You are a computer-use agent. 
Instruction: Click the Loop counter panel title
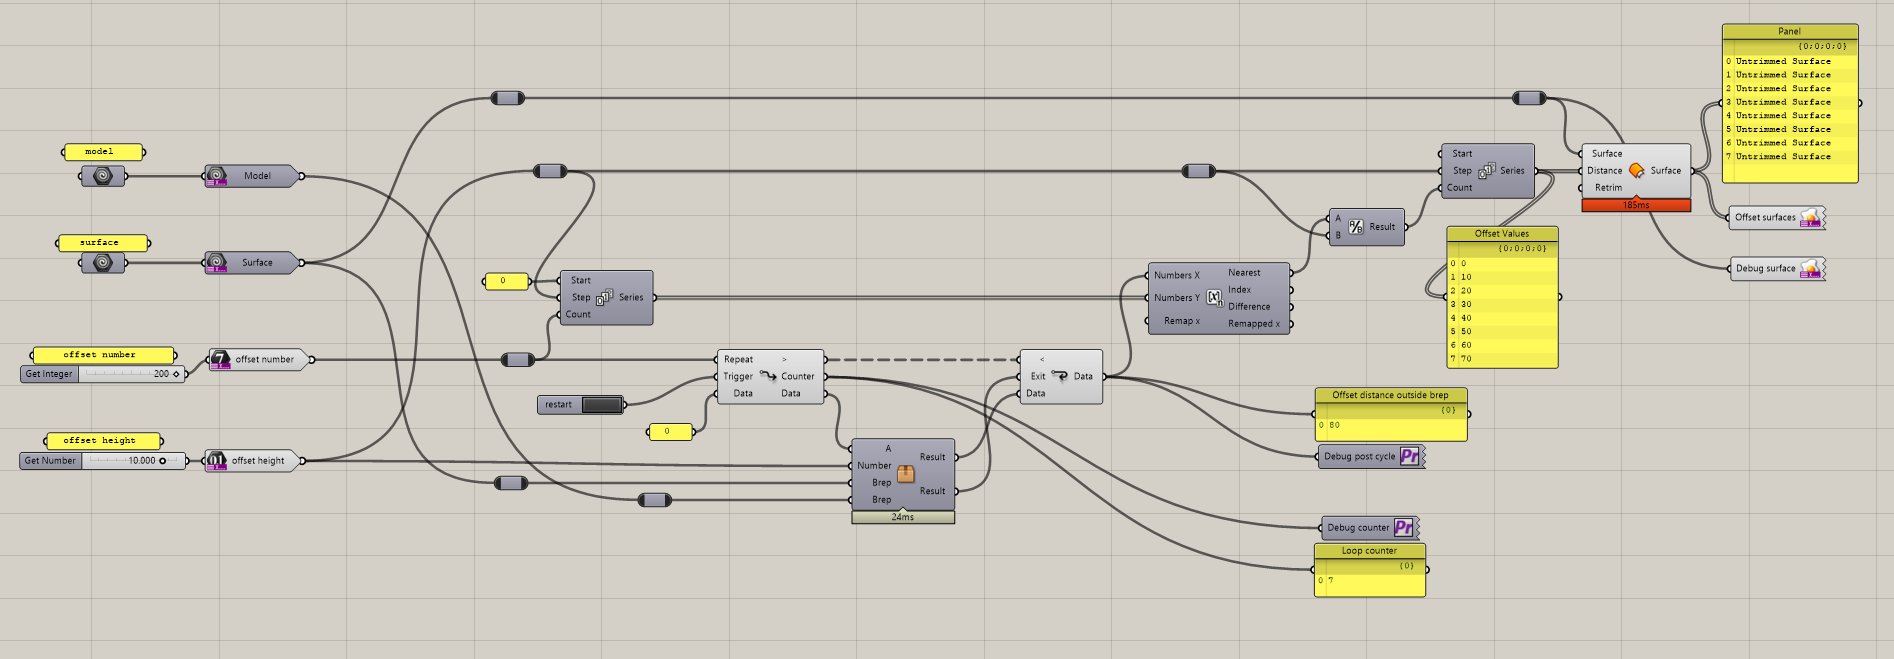point(1369,551)
